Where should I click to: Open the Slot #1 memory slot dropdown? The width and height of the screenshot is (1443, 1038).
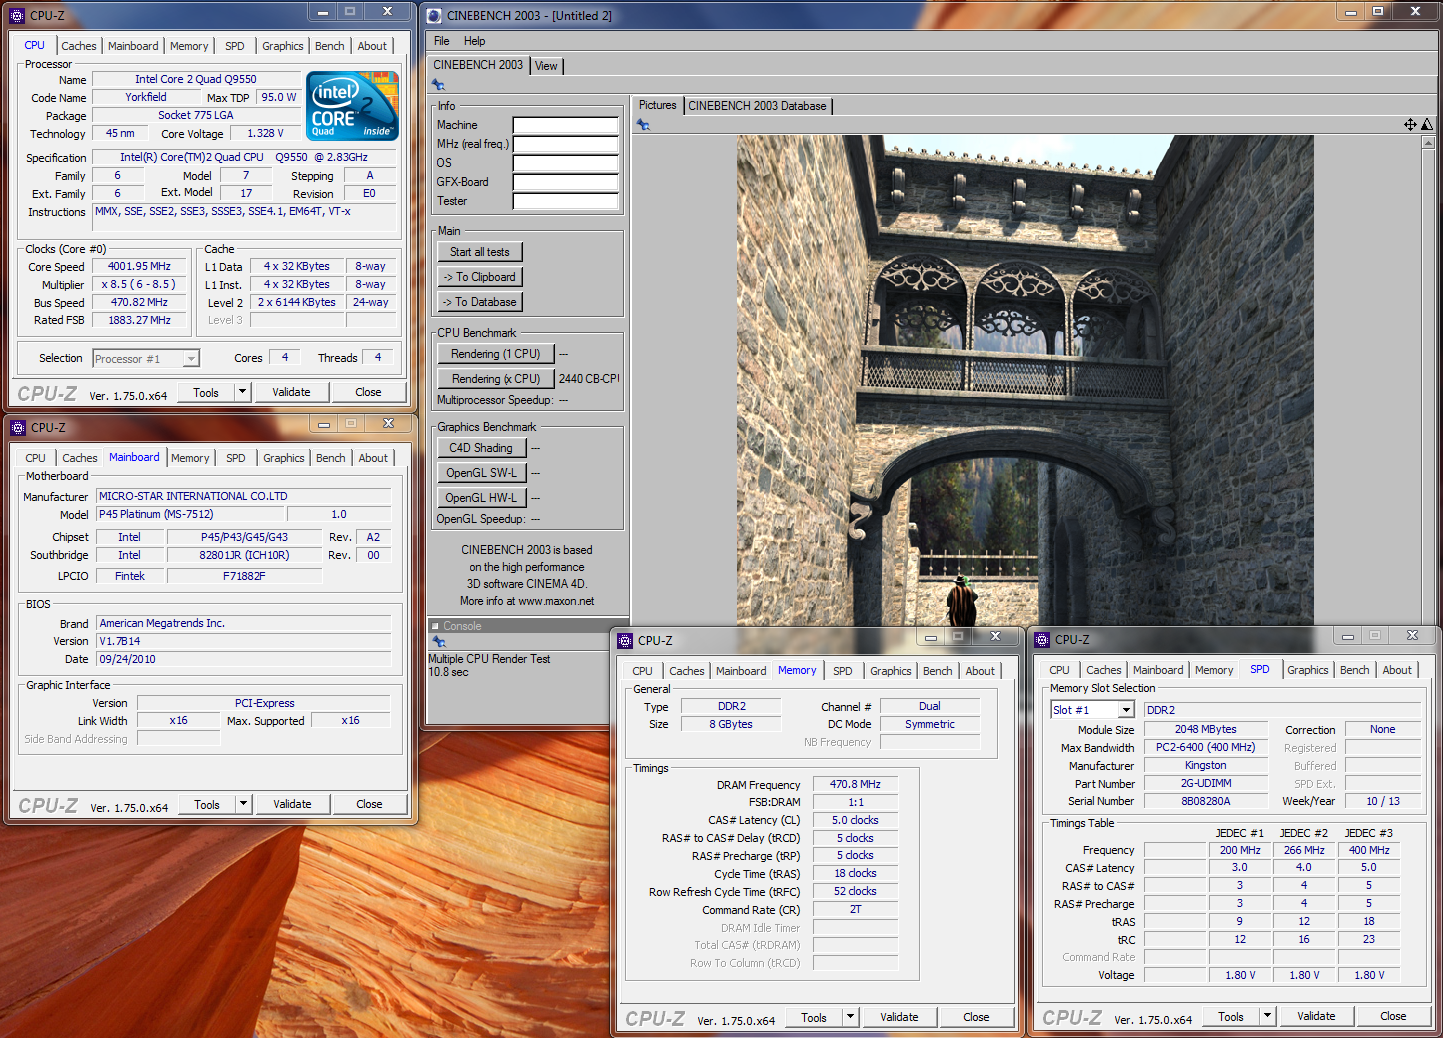click(1126, 710)
